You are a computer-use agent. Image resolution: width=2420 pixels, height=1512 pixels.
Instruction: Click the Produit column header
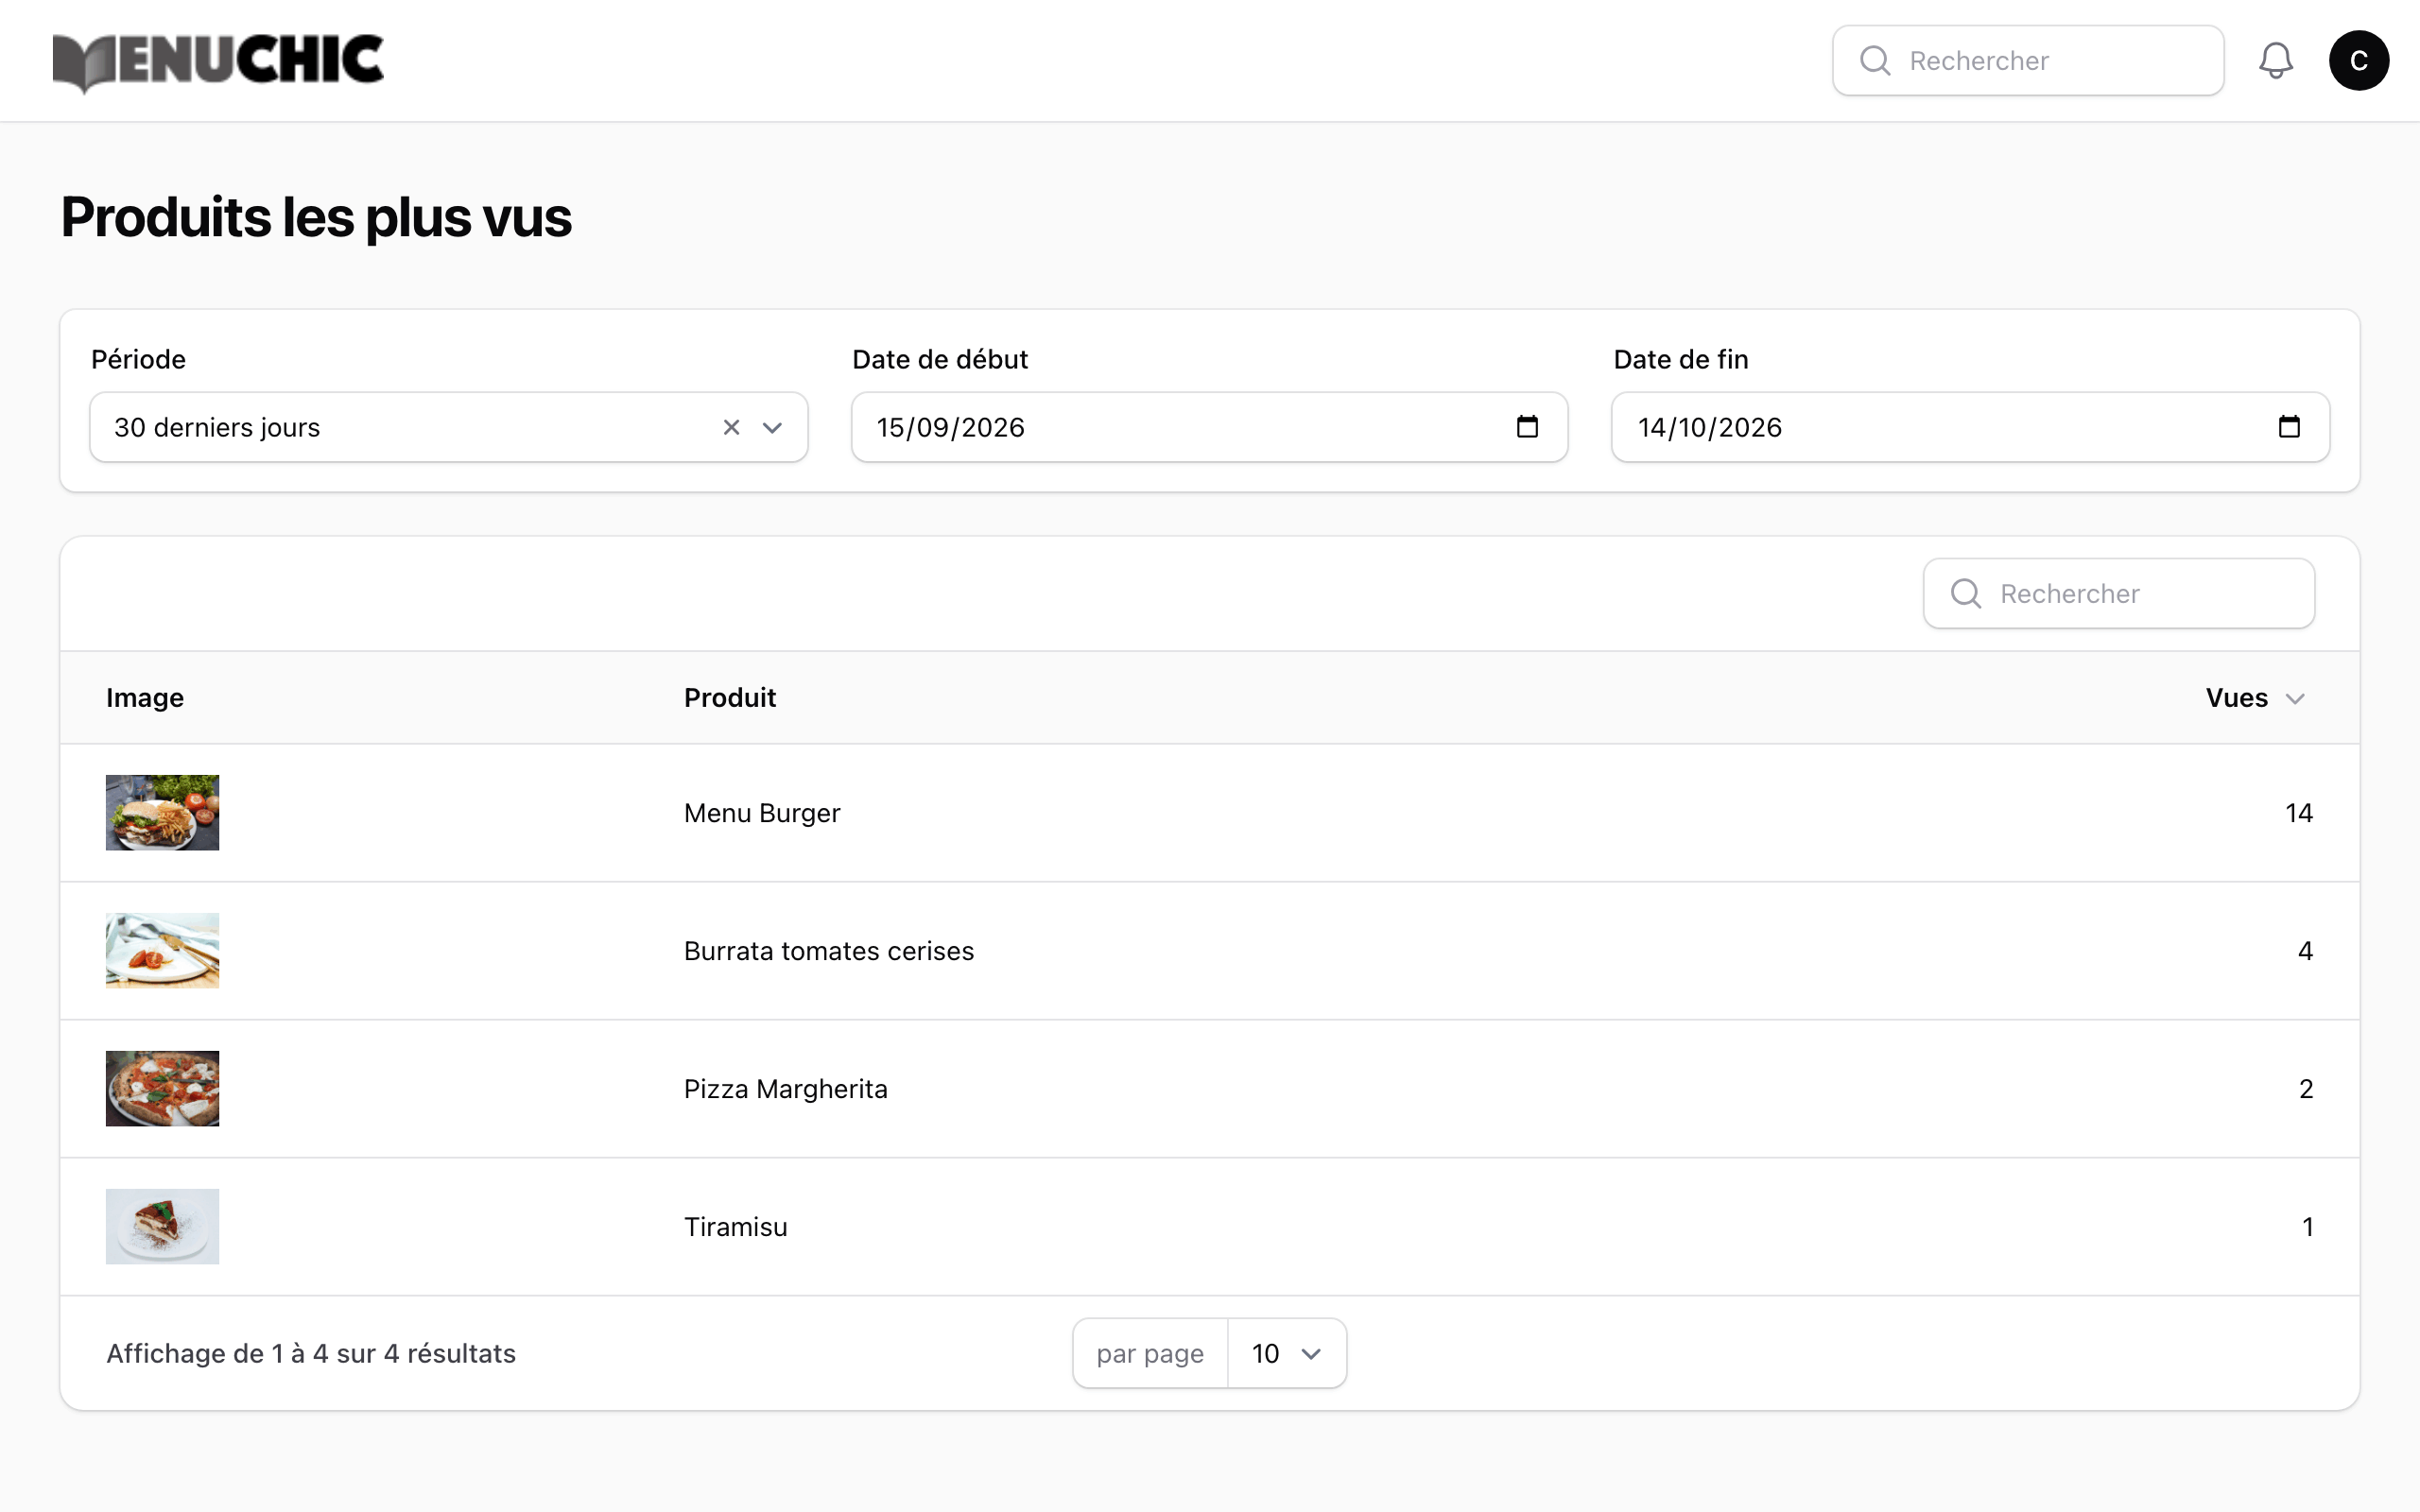pos(730,698)
